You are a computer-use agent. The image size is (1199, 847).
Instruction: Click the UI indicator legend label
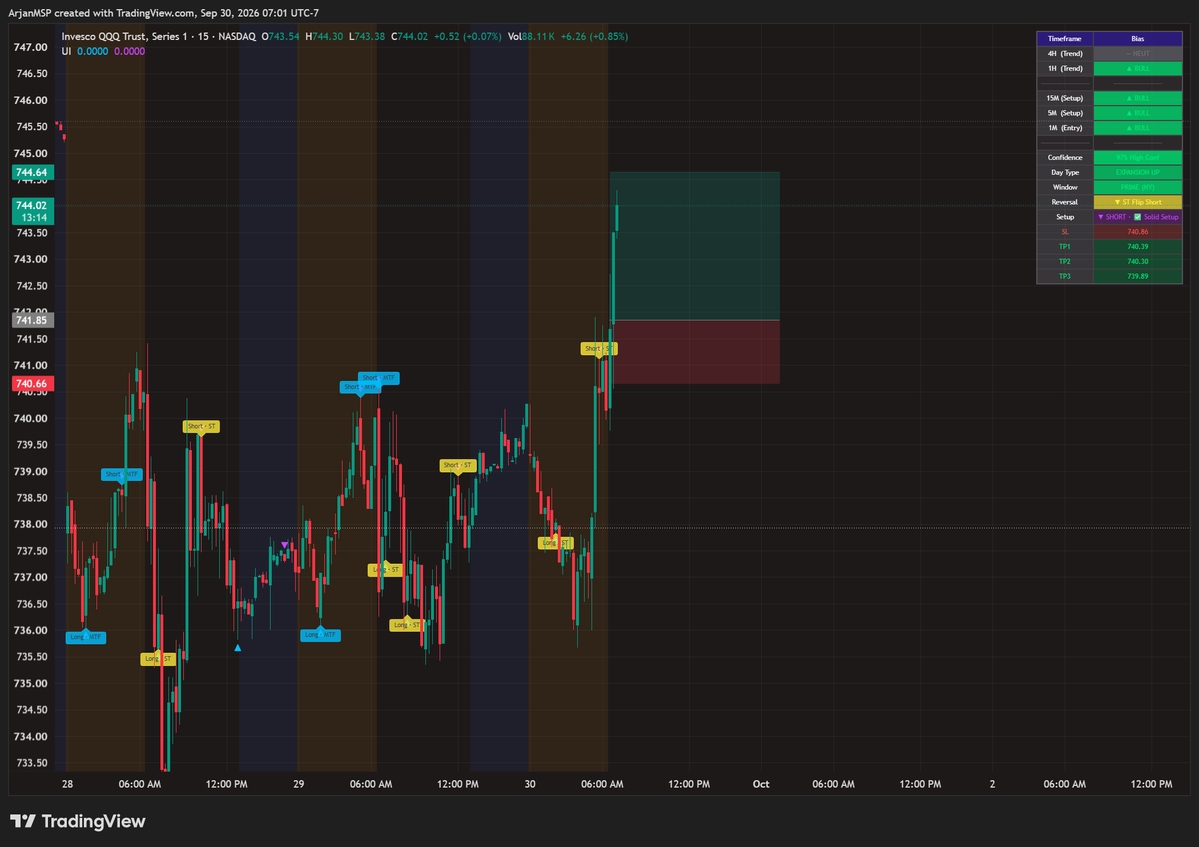tap(67, 51)
